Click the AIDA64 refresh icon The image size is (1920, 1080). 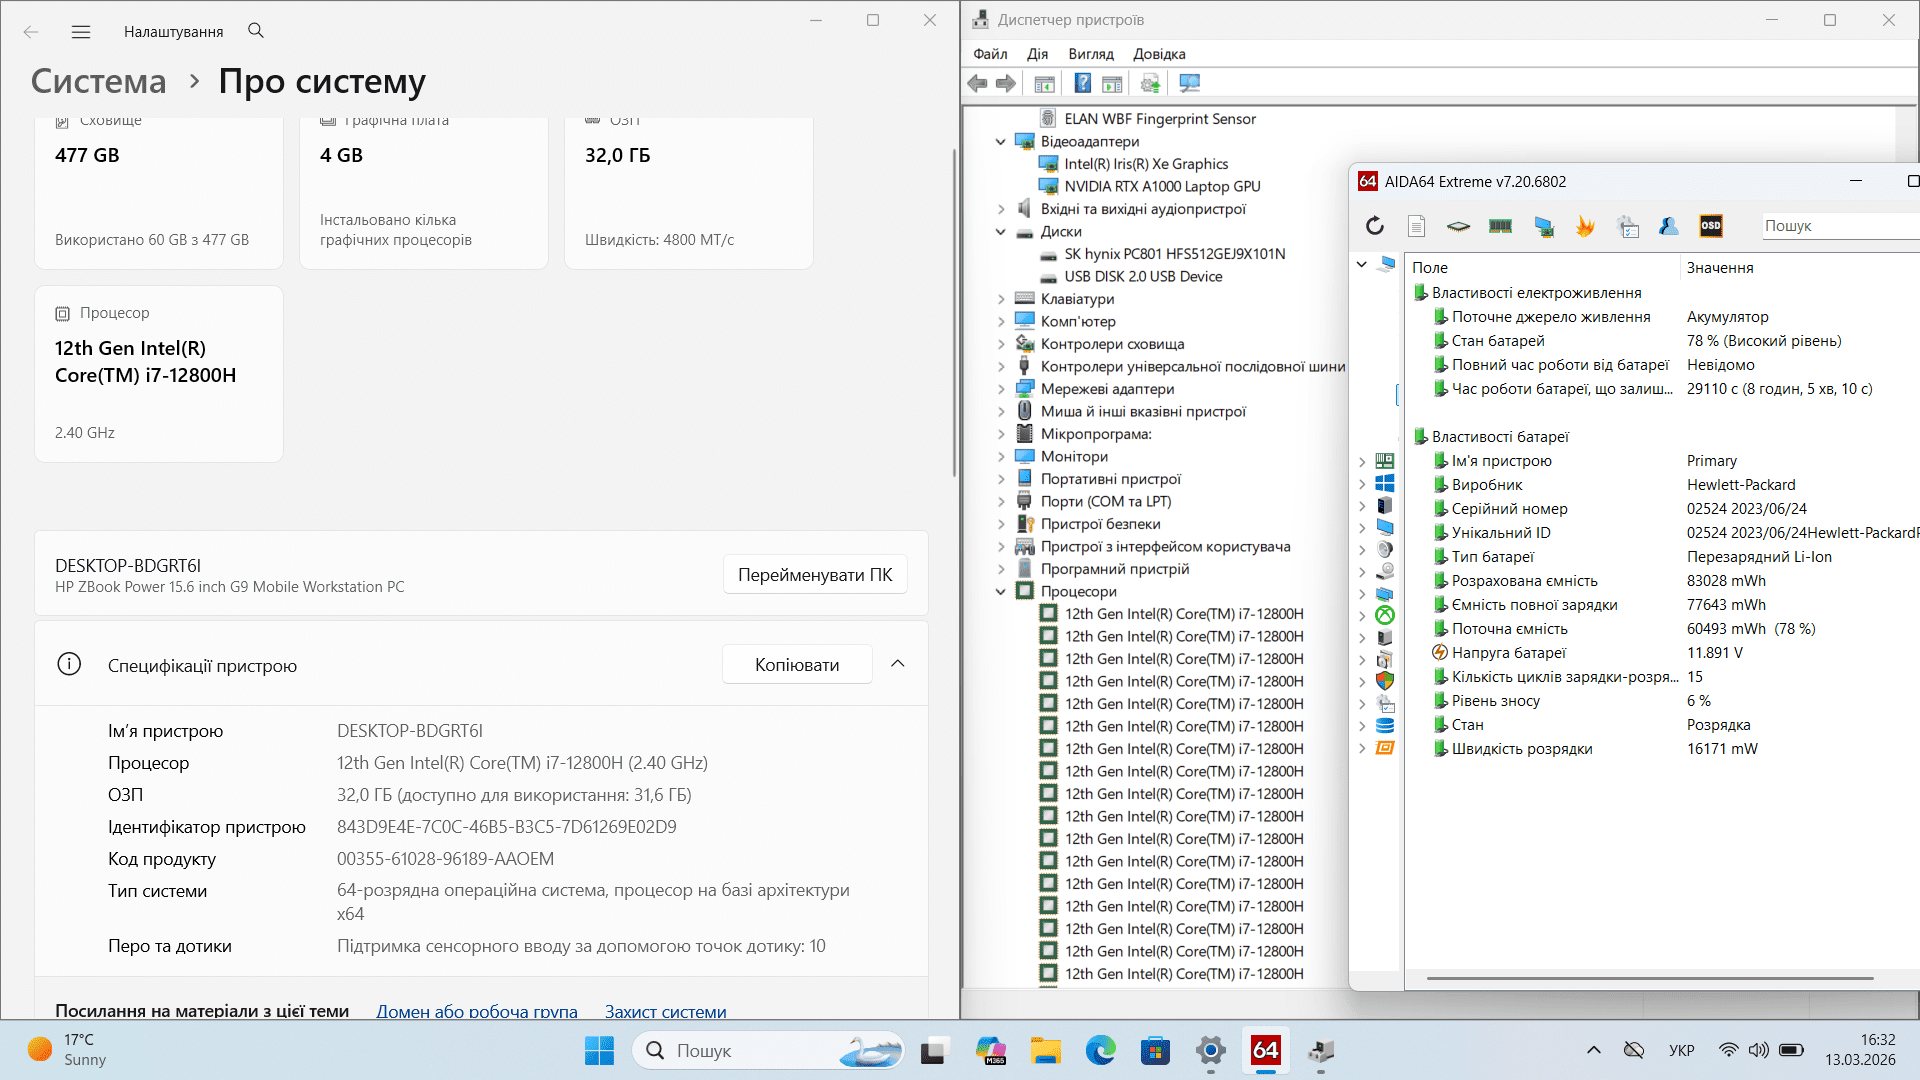[1375, 226]
